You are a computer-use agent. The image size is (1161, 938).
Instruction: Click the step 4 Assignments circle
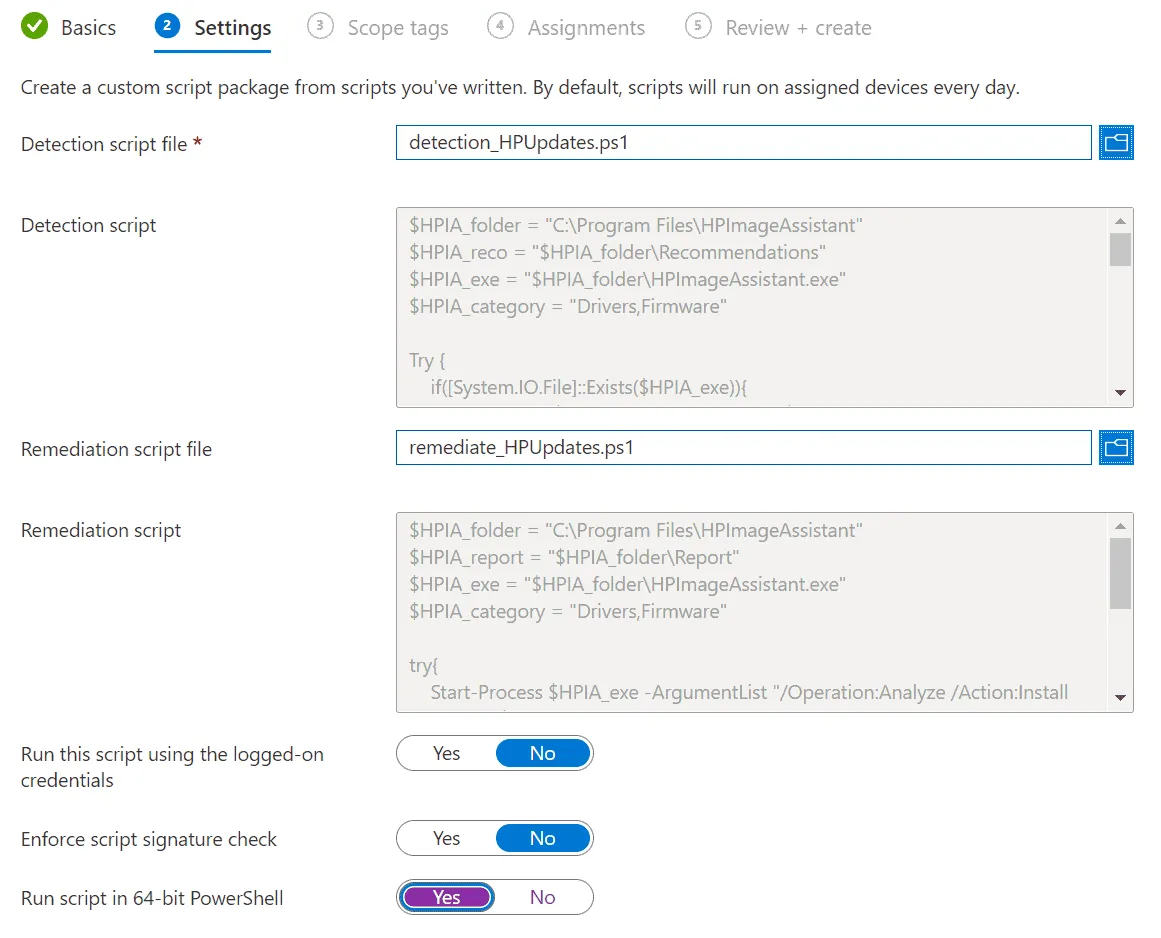pyautogui.click(x=500, y=26)
